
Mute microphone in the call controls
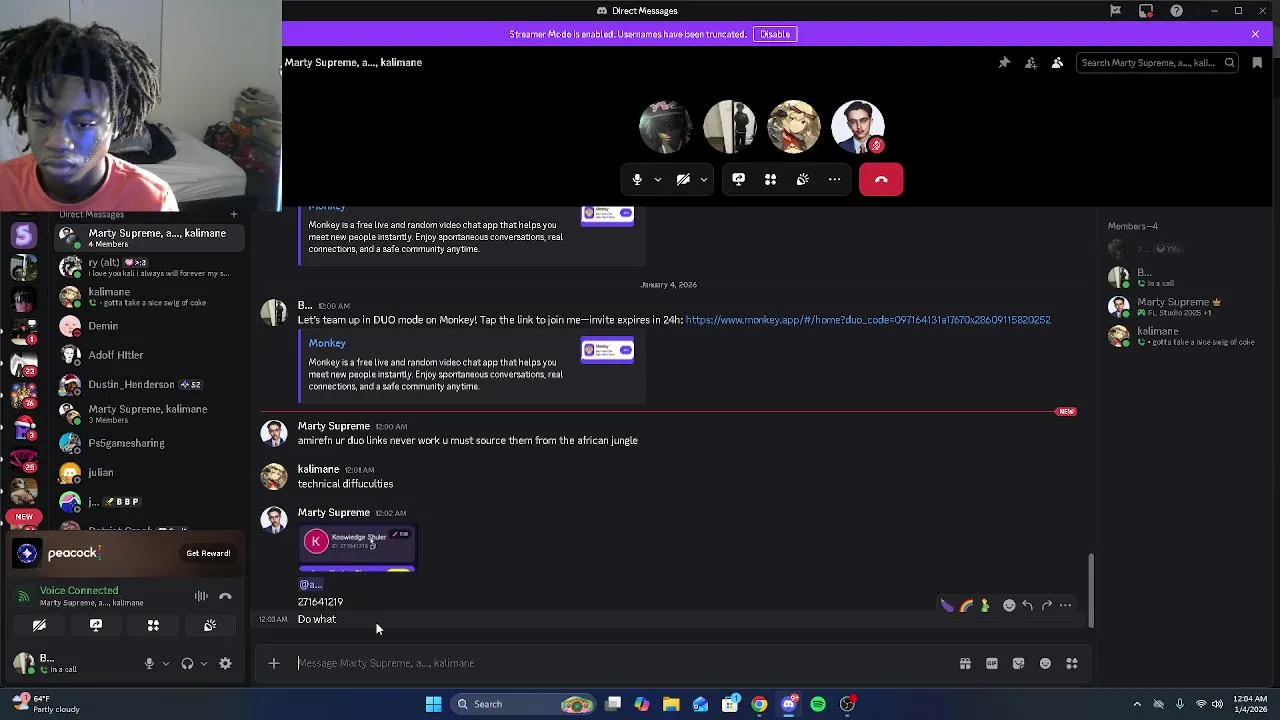pos(637,179)
